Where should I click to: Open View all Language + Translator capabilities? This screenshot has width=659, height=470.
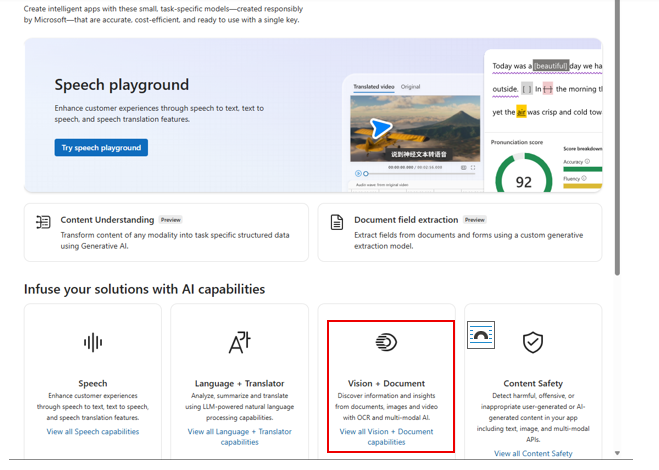[240, 437]
